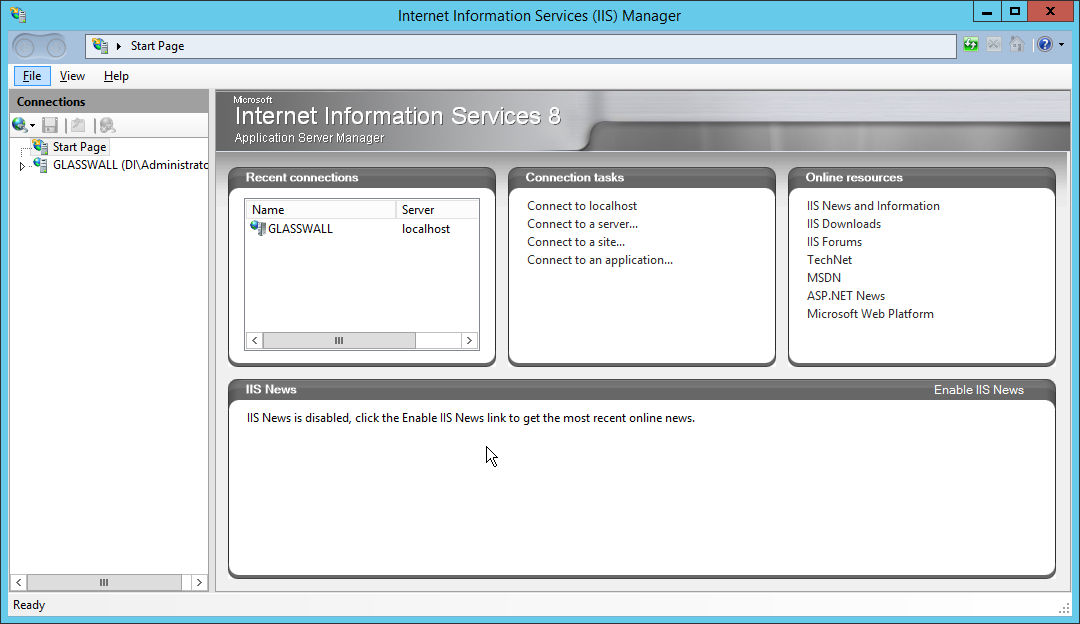Viewport: 1080px width, 624px height.
Task: Open the Create New Connection dropdown arrow
Action: [x=33, y=126]
